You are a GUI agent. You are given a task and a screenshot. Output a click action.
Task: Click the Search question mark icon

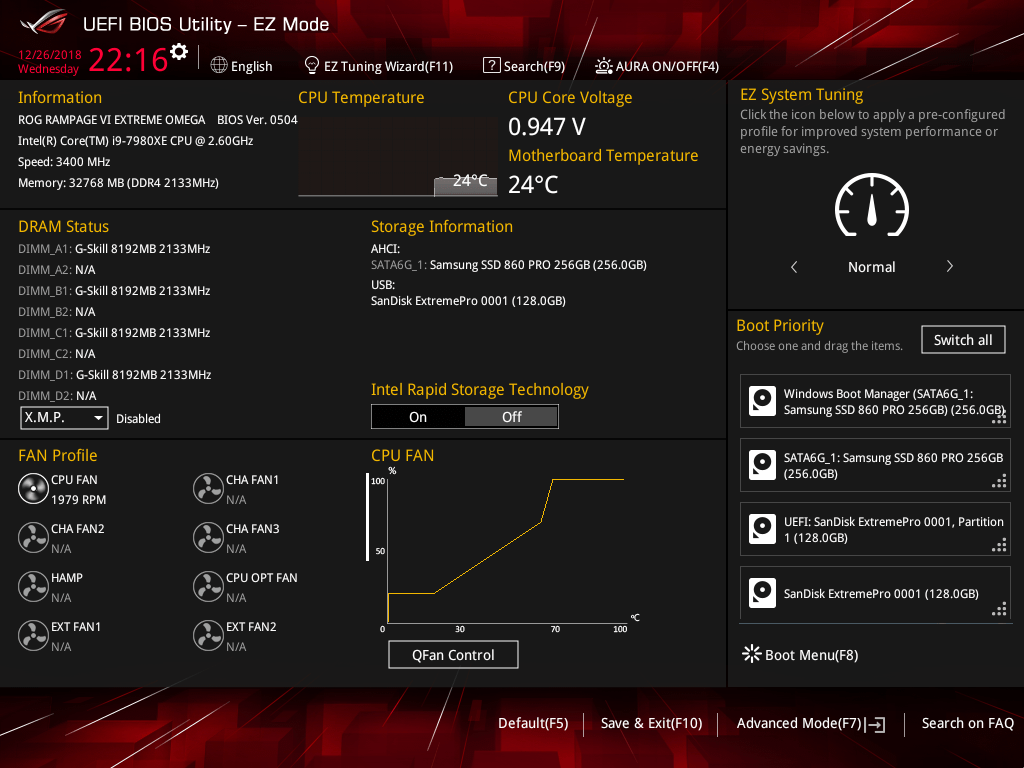[x=491, y=65]
